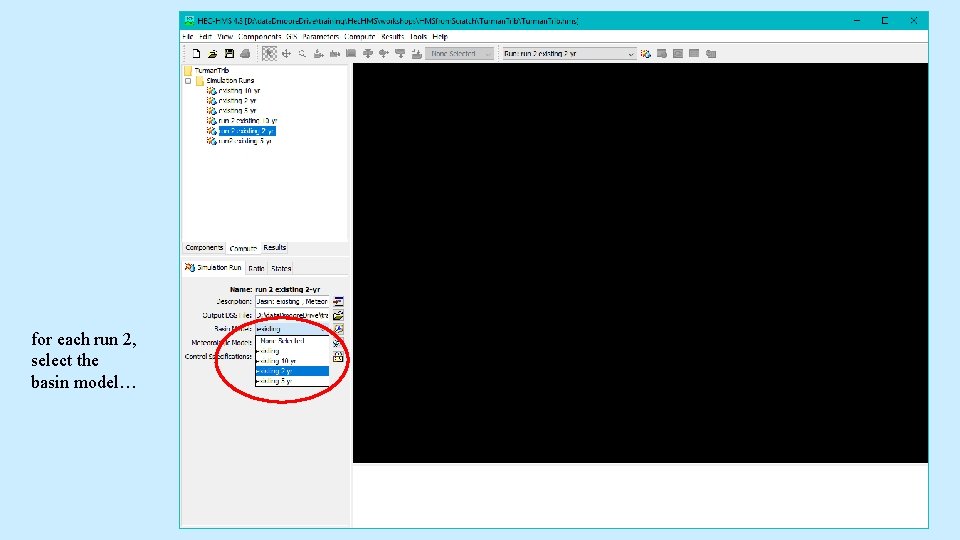Open basin model icon beside Basin Model
Screen dimensions: 960x540
pos(338,329)
